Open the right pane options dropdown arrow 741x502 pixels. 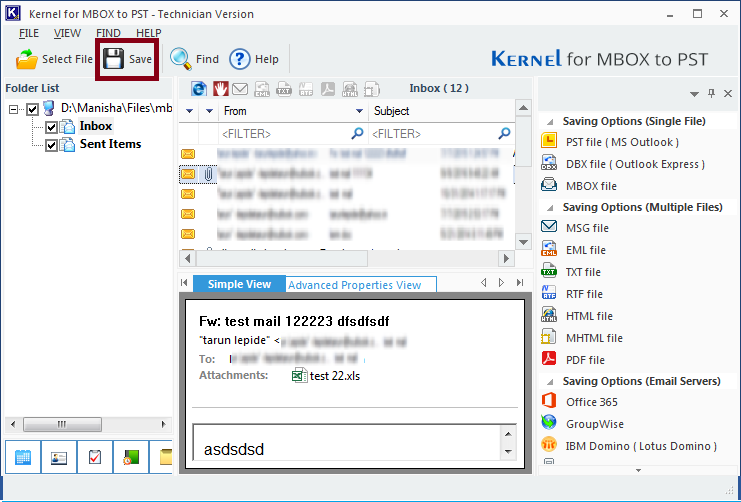coord(695,94)
